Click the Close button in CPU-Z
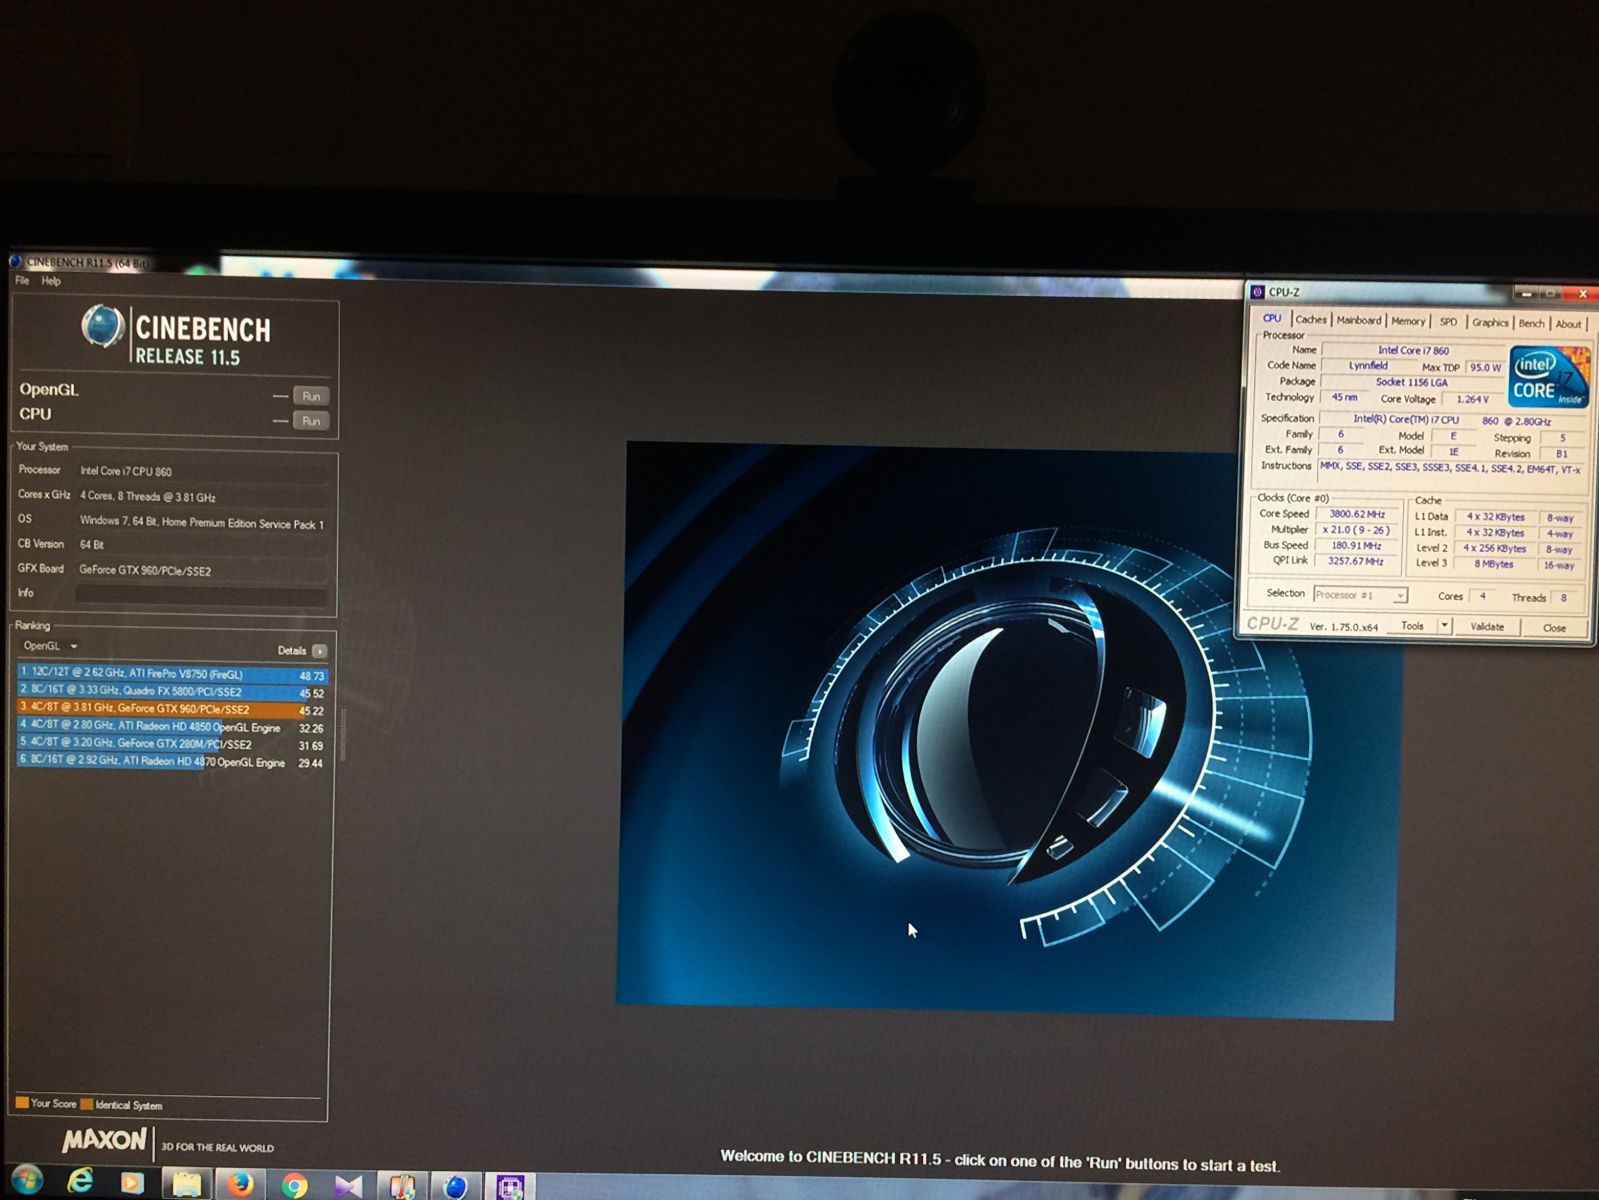The width and height of the screenshot is (1599, 1200). click(x=1554, y=628)
